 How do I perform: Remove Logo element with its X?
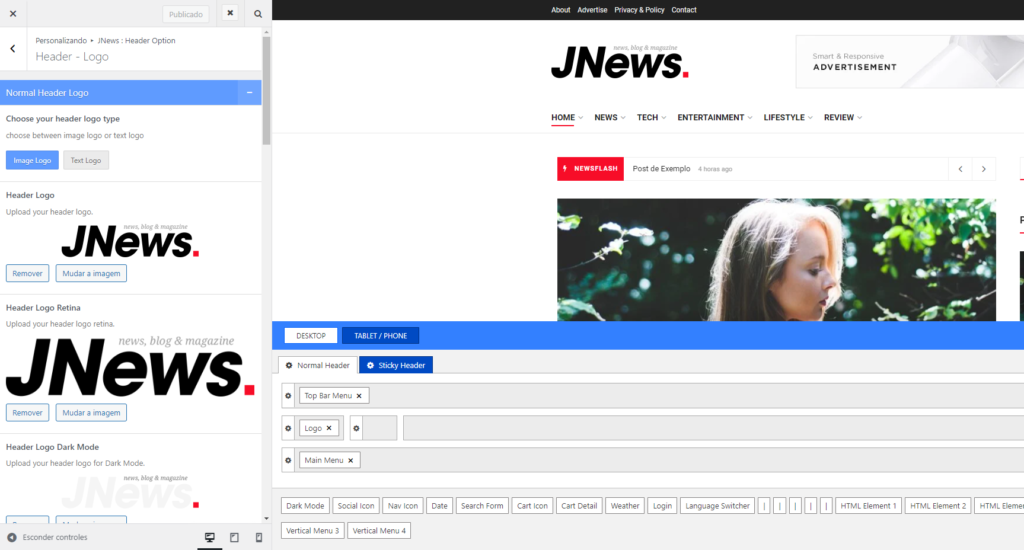pos(329,429)
